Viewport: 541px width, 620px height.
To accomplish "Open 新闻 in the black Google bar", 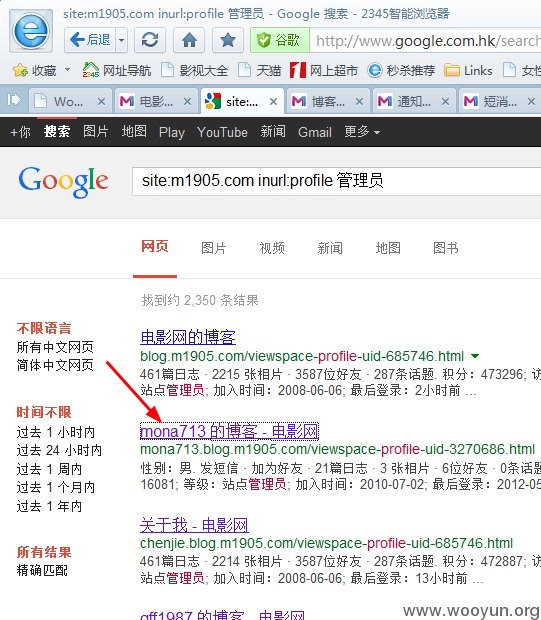I will [x=273, y=132].
